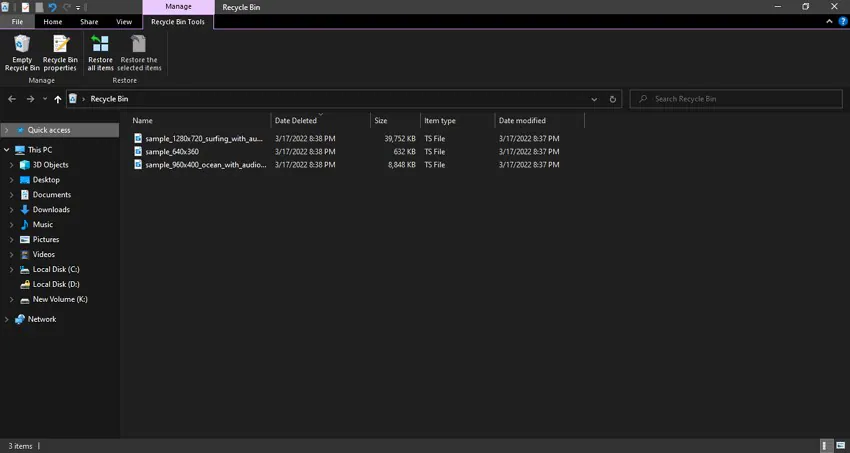Click the Properties quick access toolbar icon

click(25, 7)
